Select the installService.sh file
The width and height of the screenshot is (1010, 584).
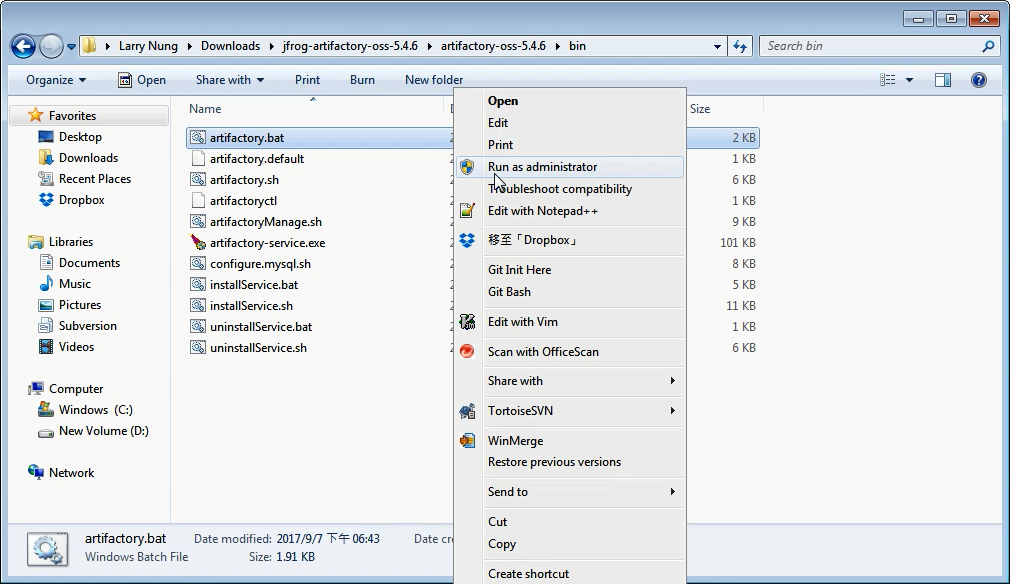coord(251,306)
